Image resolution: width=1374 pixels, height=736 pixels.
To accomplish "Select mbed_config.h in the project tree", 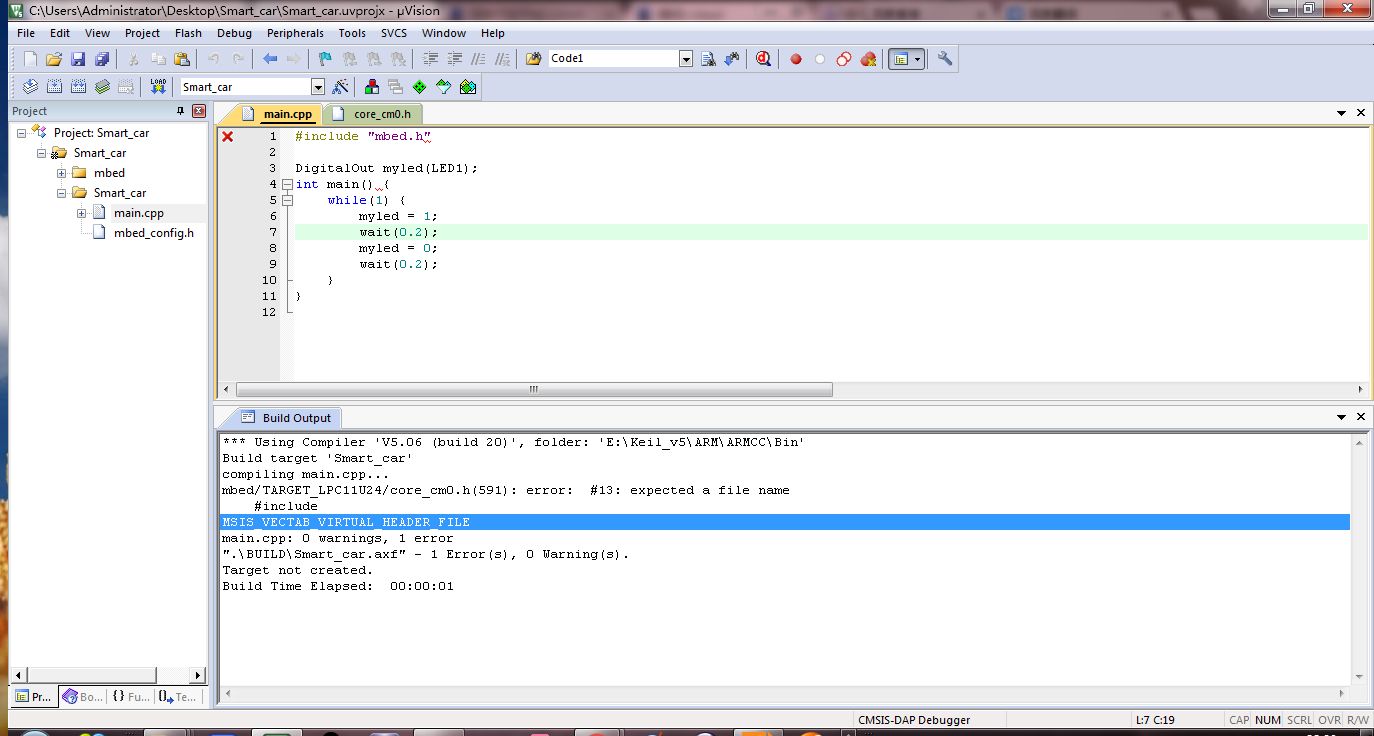I will pos(153,233).
